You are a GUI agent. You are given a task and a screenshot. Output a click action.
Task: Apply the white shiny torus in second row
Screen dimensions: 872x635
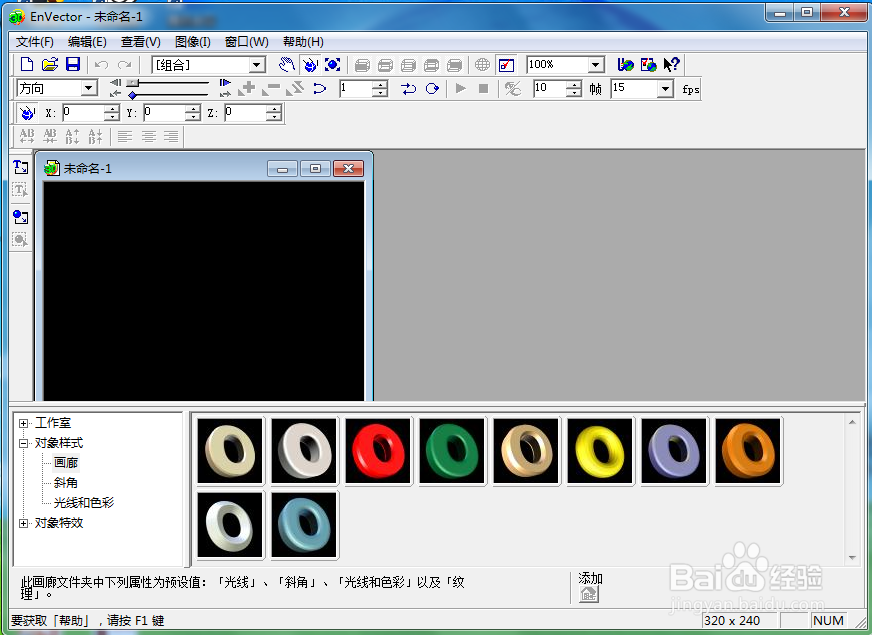pos(230,525)
